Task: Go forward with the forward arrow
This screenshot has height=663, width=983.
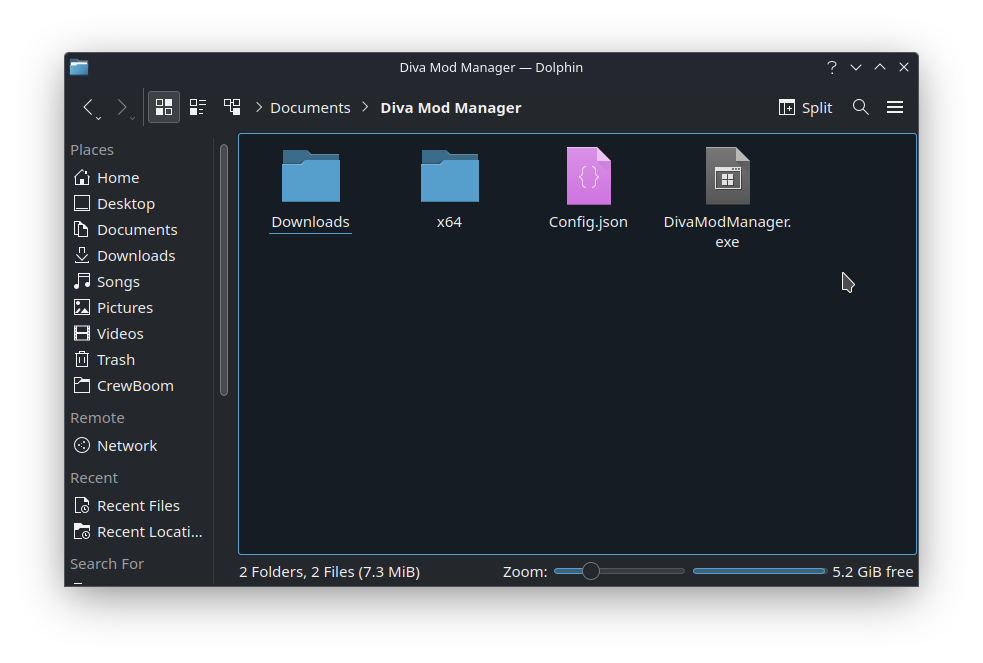Action: point(122,107)
